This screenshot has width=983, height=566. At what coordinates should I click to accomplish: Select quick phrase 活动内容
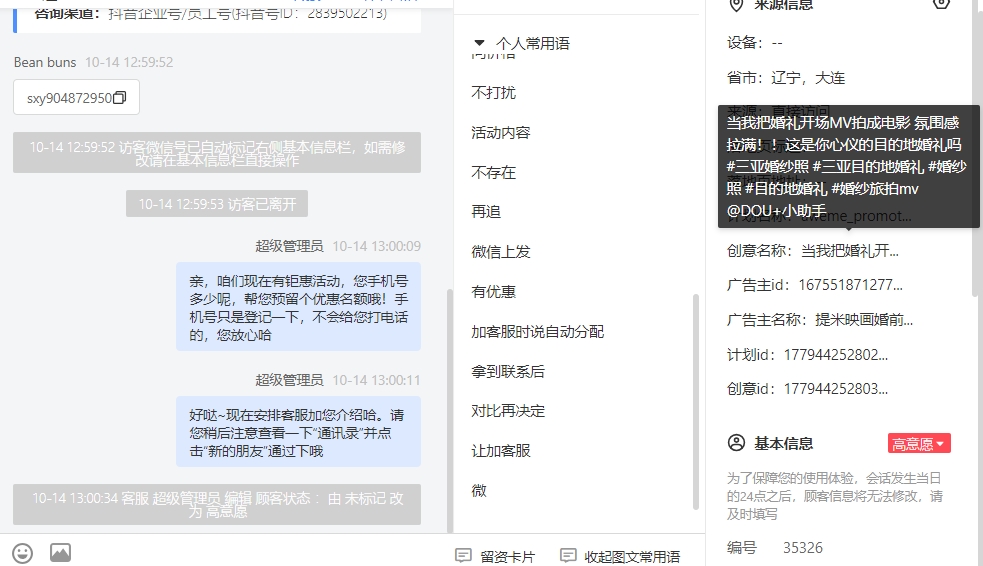501,133
